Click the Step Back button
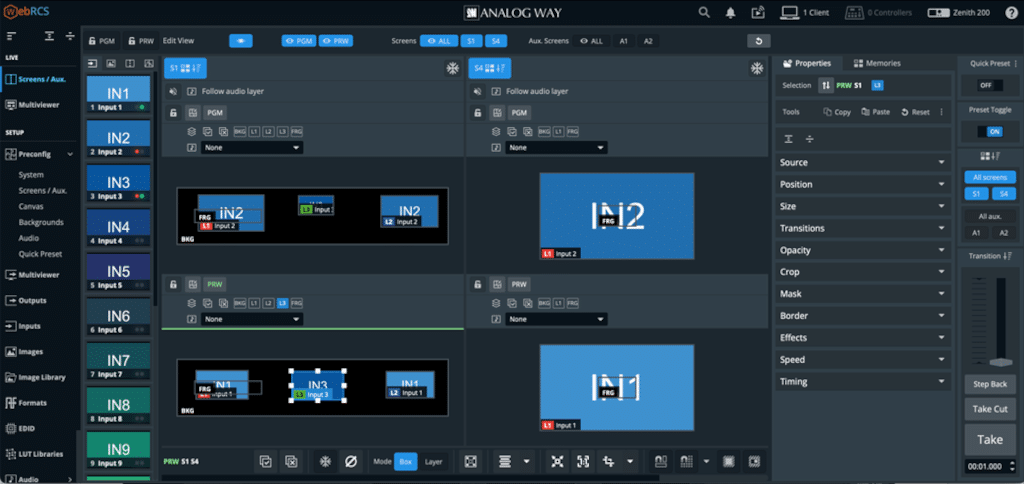Image resolution: width=1024 pixels, height=484 pixels. click(x=989, y=384)
